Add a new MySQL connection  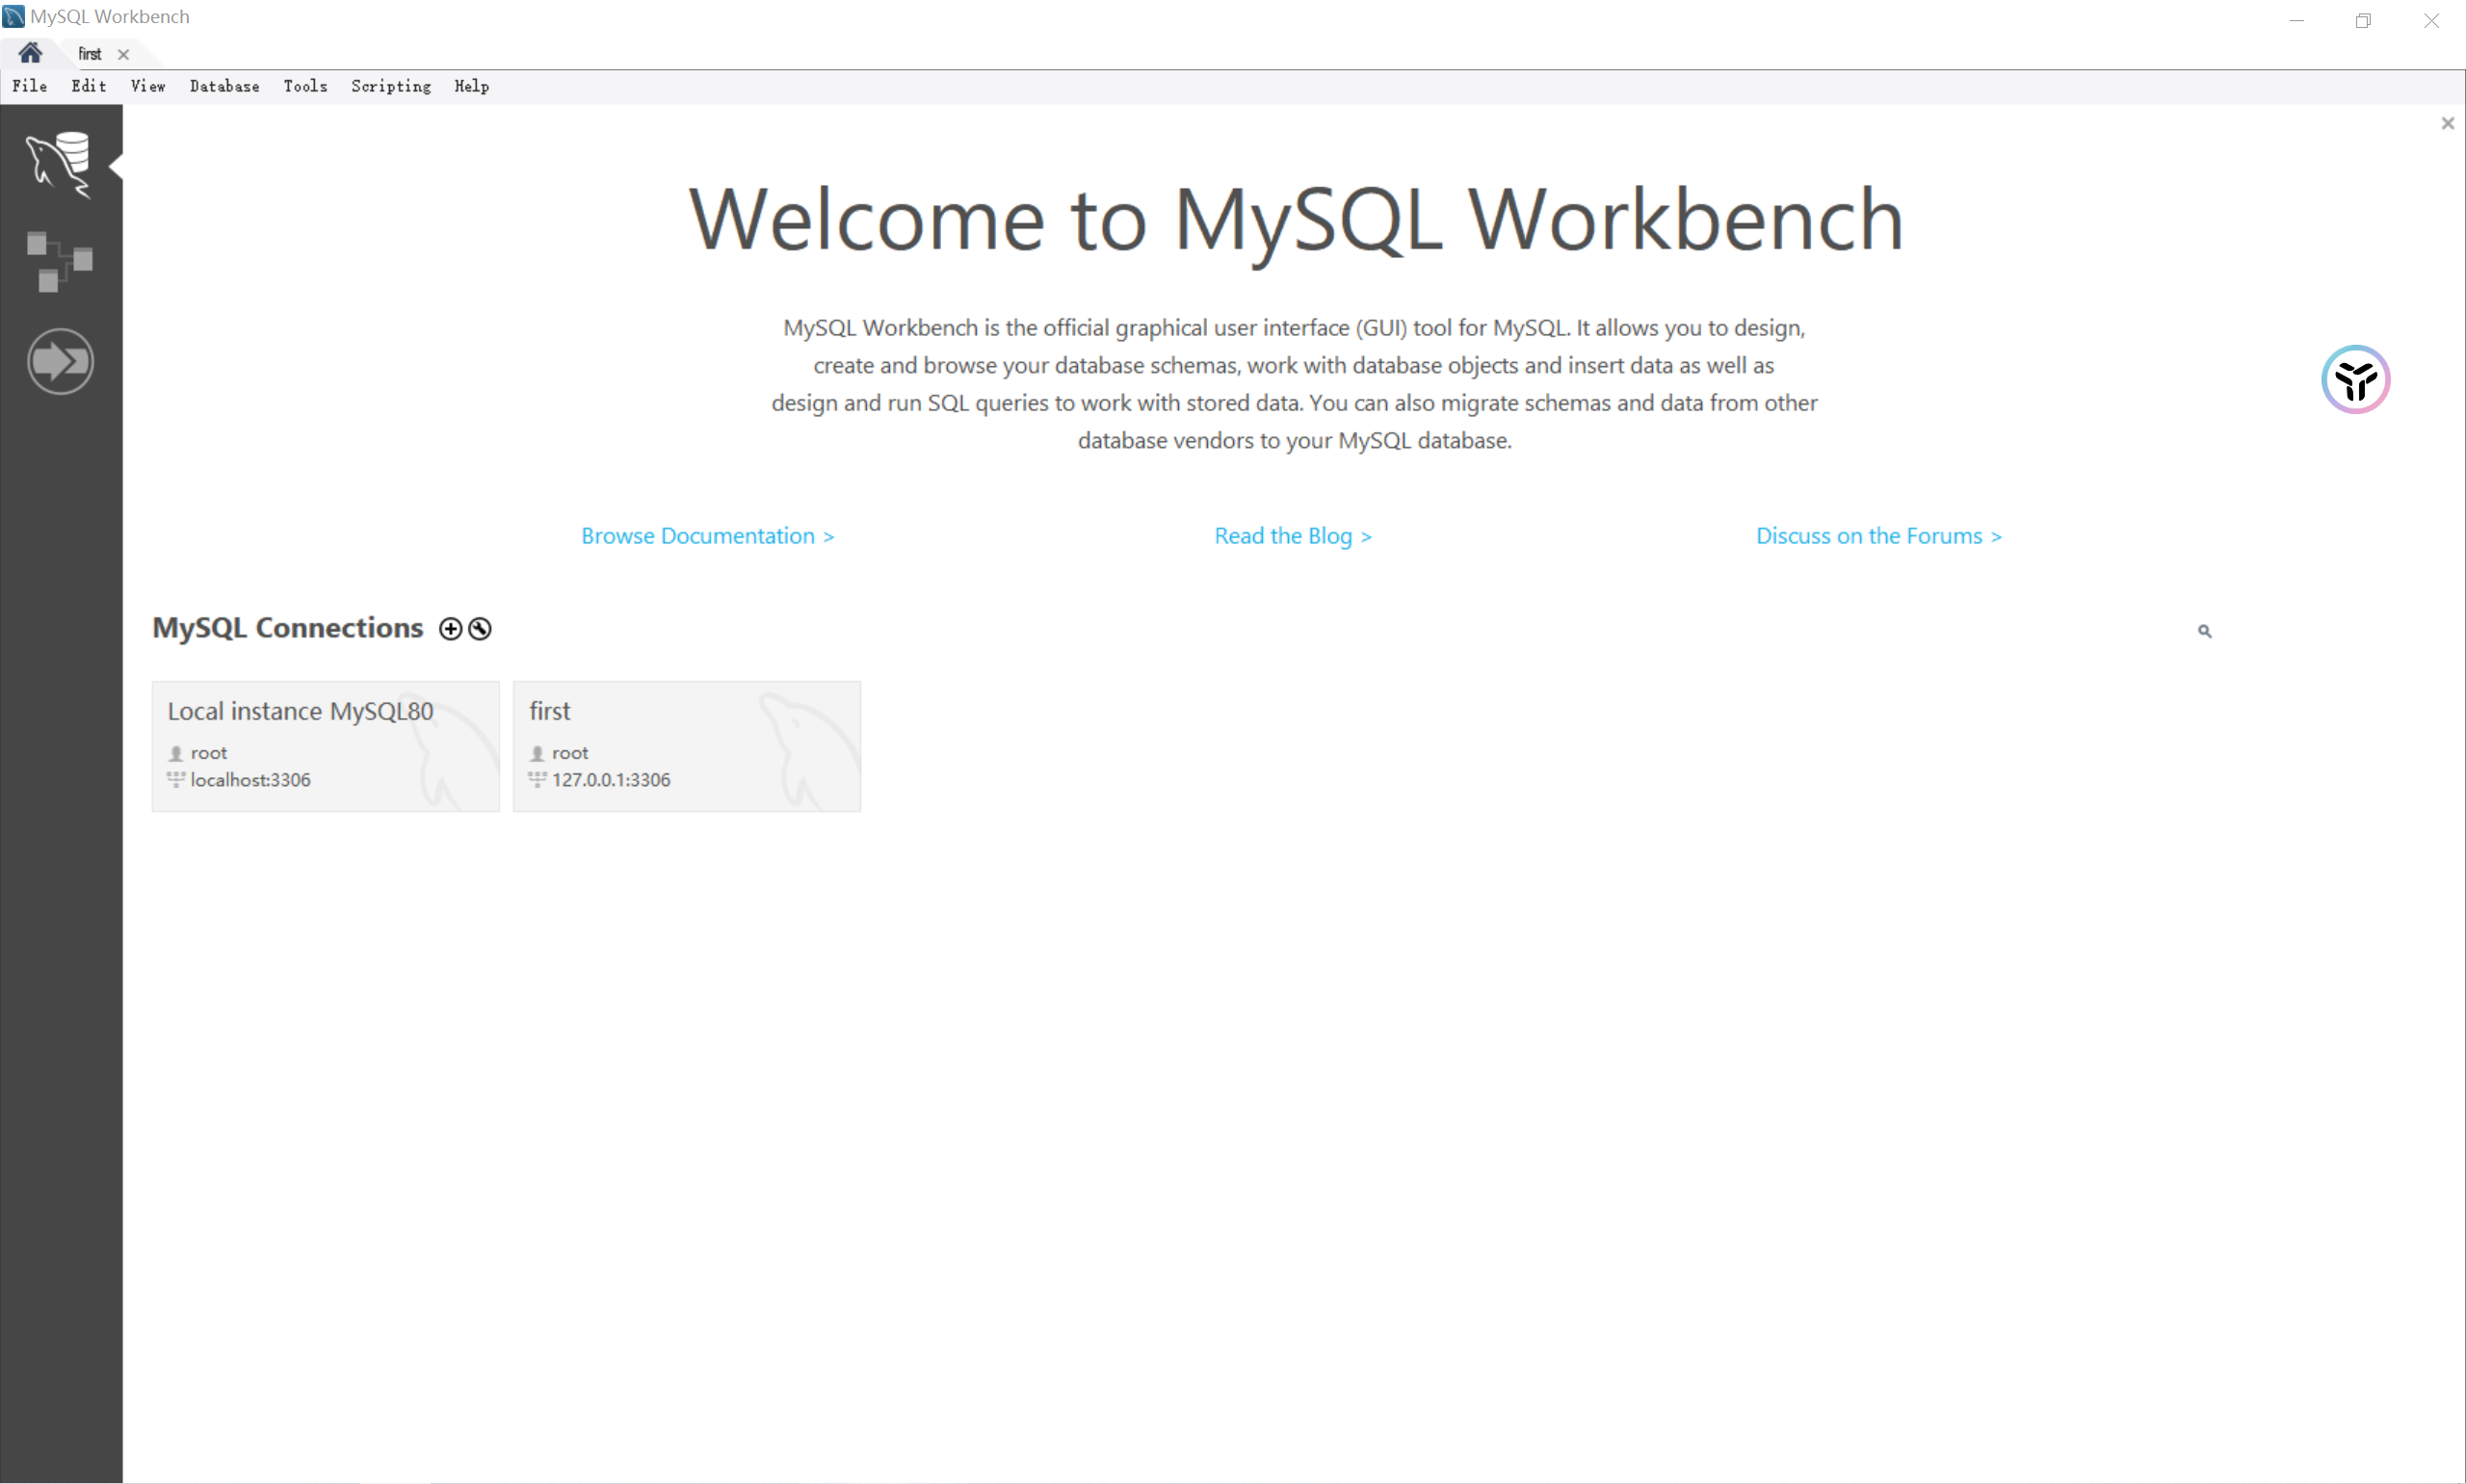(x=450, y=629)
